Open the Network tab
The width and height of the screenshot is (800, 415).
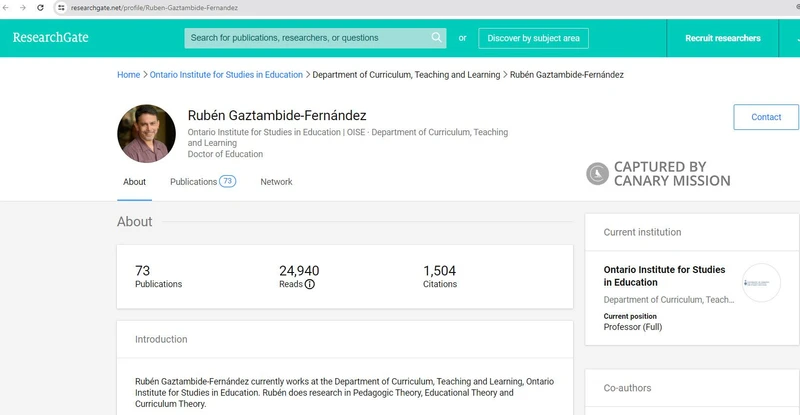pyautogui.click(x=276, y=182)
